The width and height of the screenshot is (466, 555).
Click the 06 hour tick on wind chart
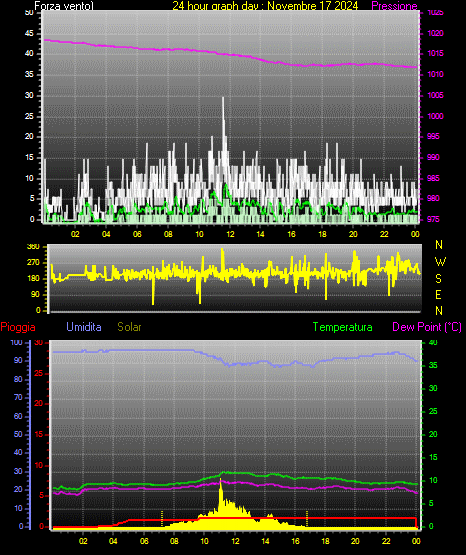coord(137,234)
